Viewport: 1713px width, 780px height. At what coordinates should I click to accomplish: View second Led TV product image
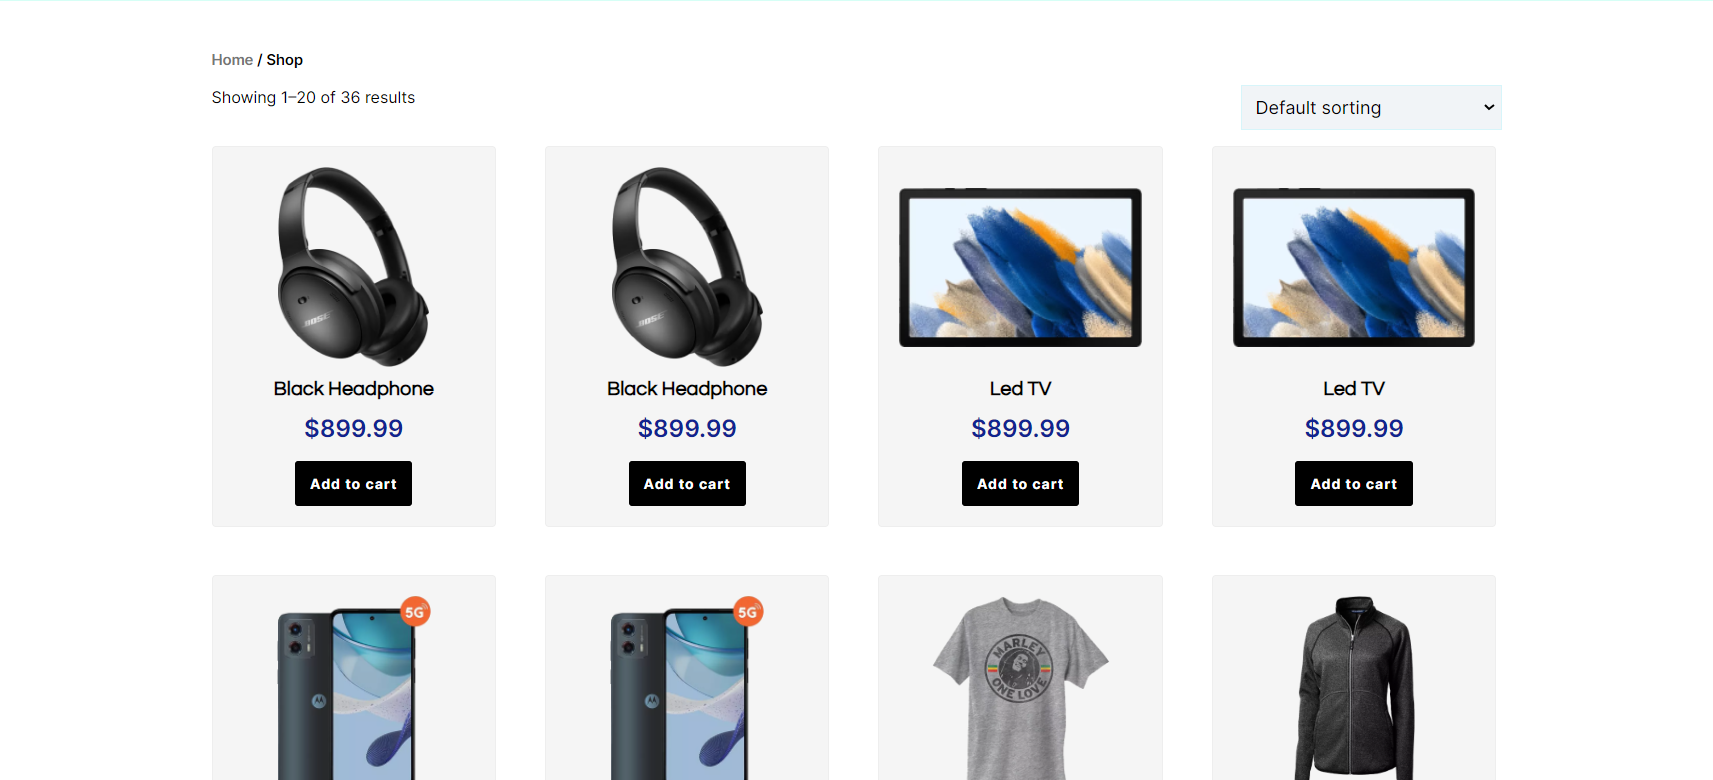[x=1354, y=267]
